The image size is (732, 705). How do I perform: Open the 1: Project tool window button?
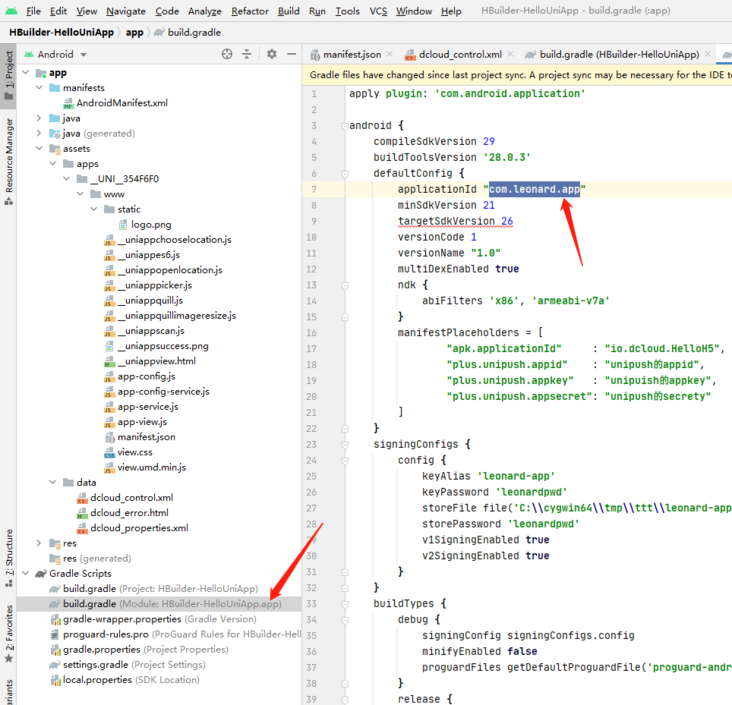[8, 76]
